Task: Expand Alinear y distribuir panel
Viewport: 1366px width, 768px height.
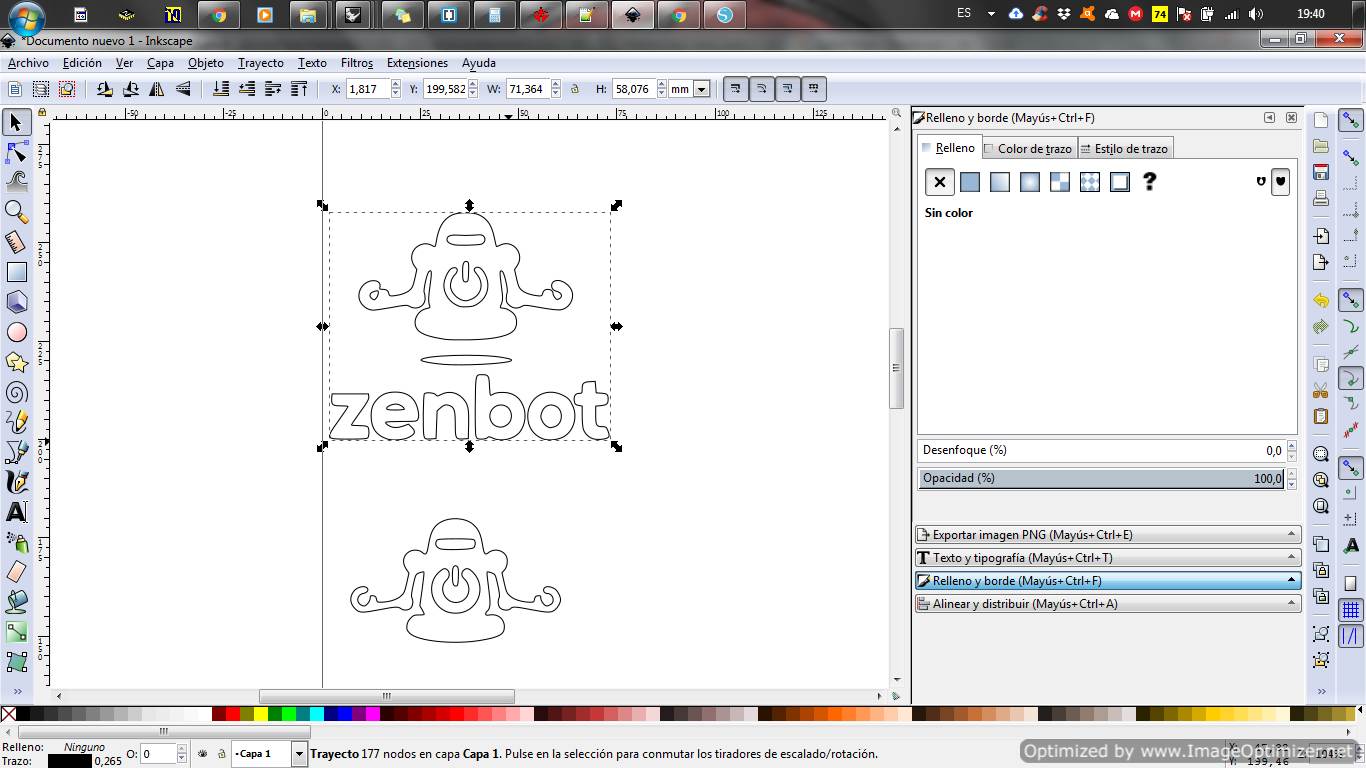Action: [x=1108, y=604]
